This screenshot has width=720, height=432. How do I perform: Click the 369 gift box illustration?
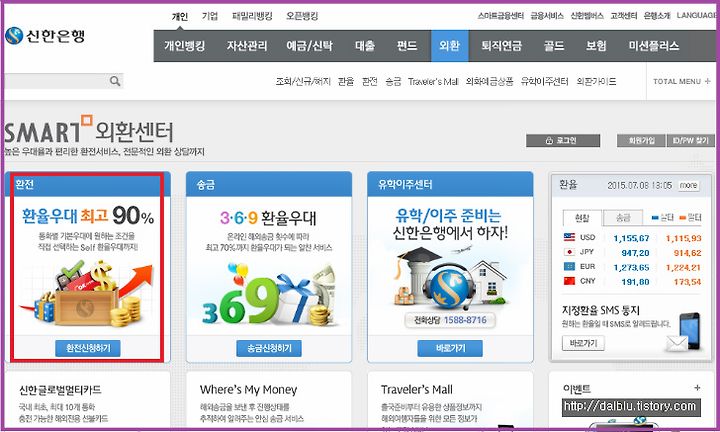269,294
